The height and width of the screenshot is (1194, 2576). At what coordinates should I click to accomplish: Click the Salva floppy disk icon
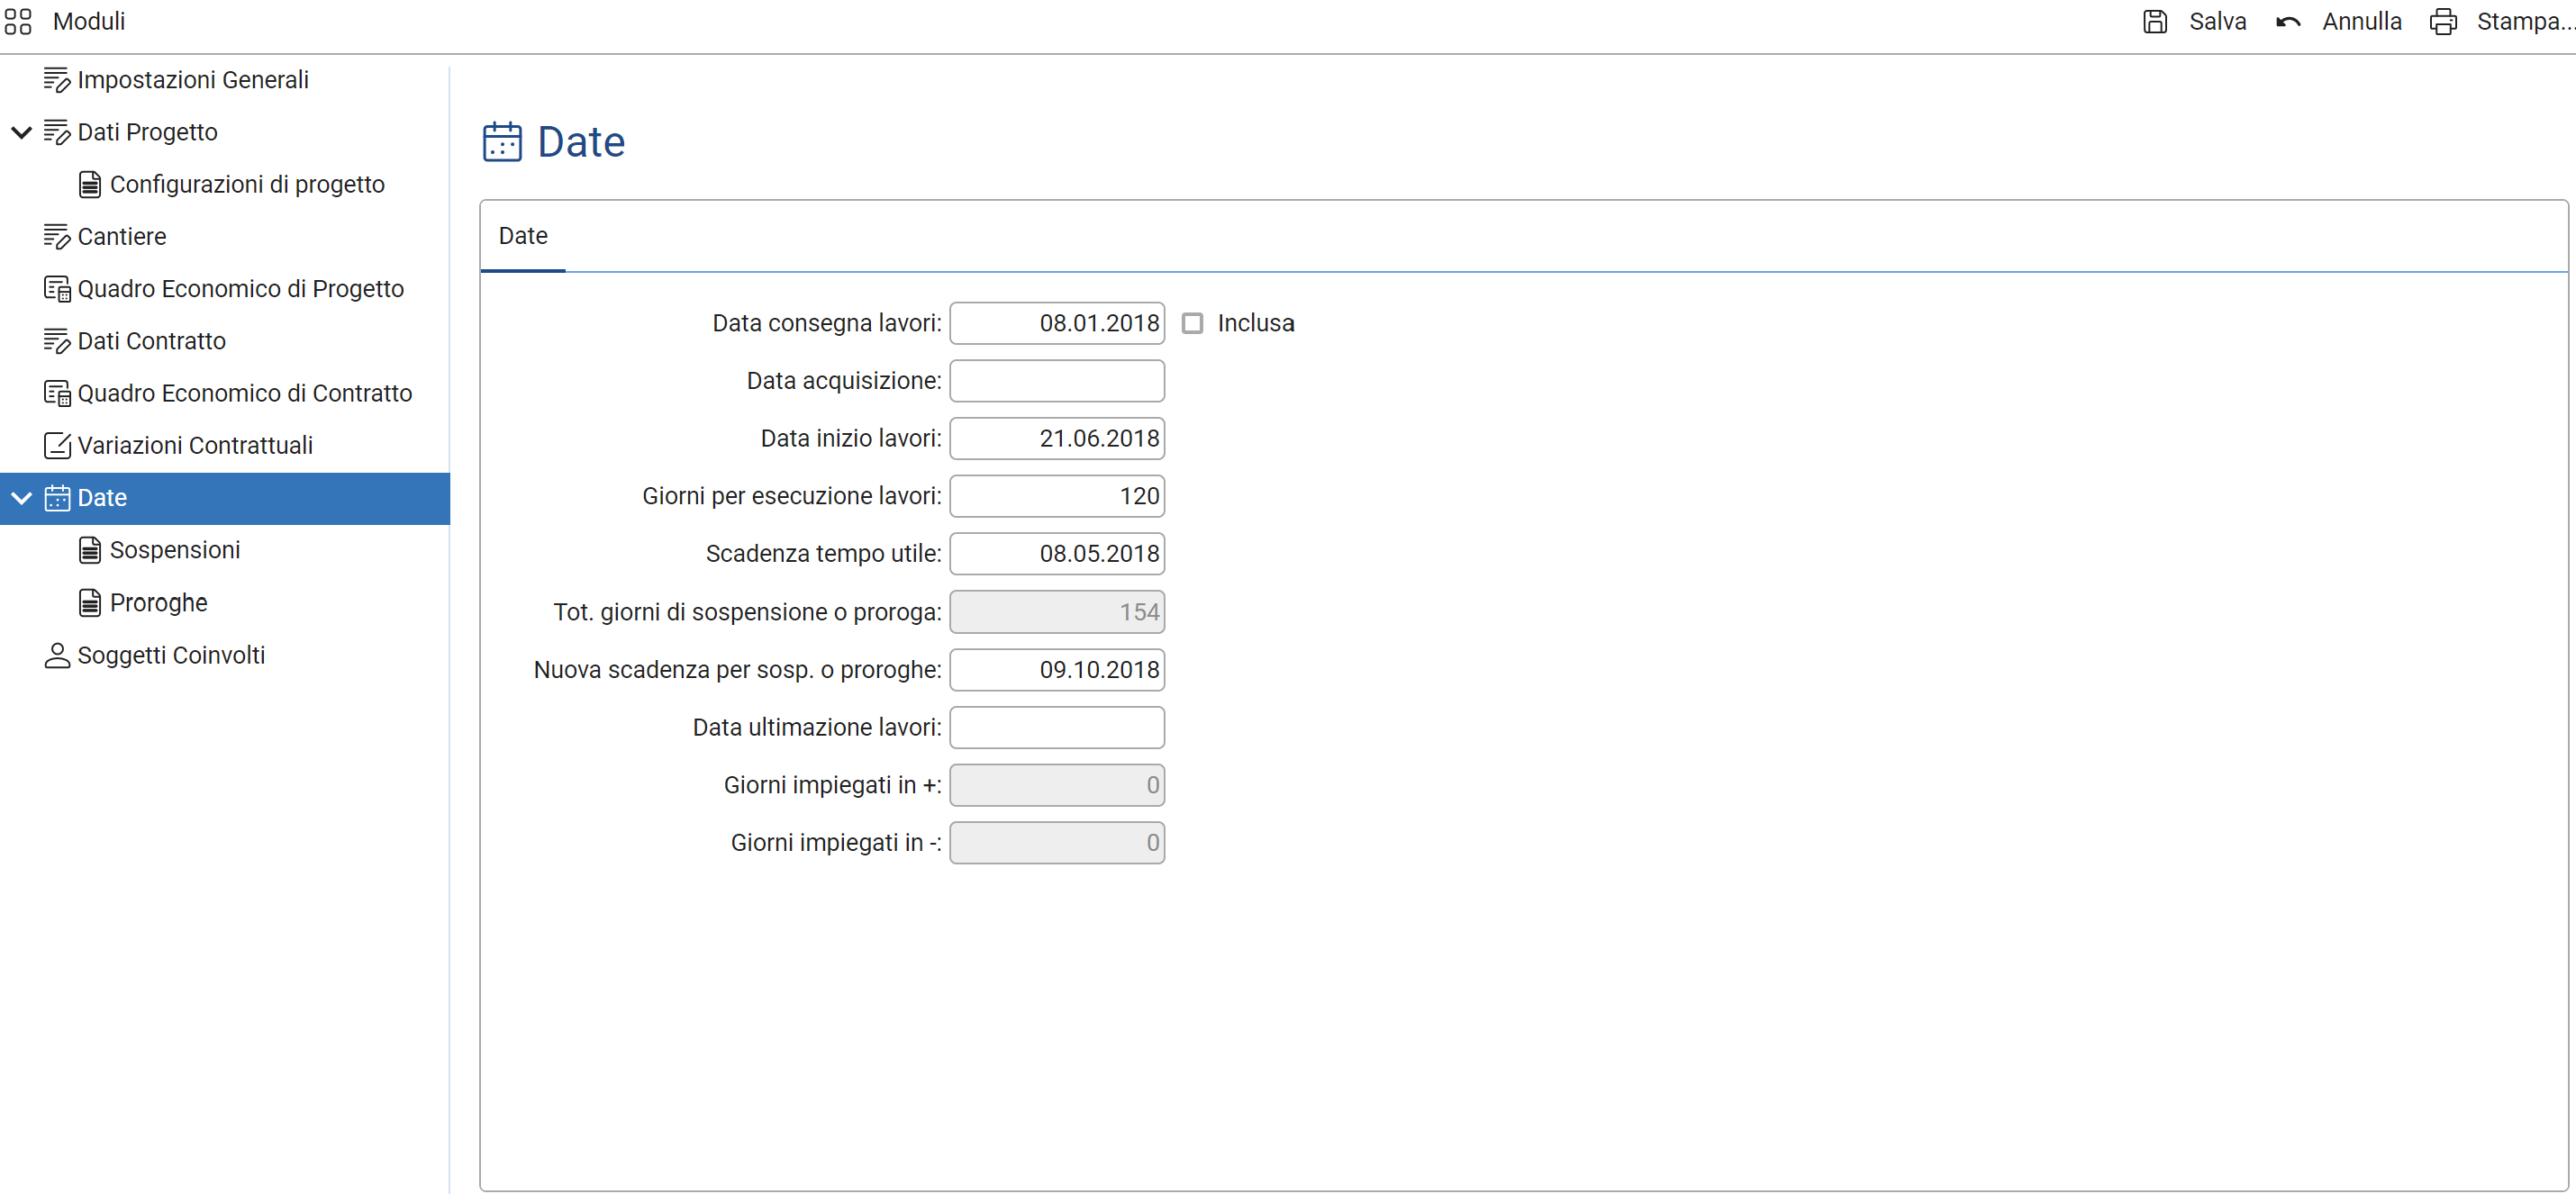pos(2154,22)
